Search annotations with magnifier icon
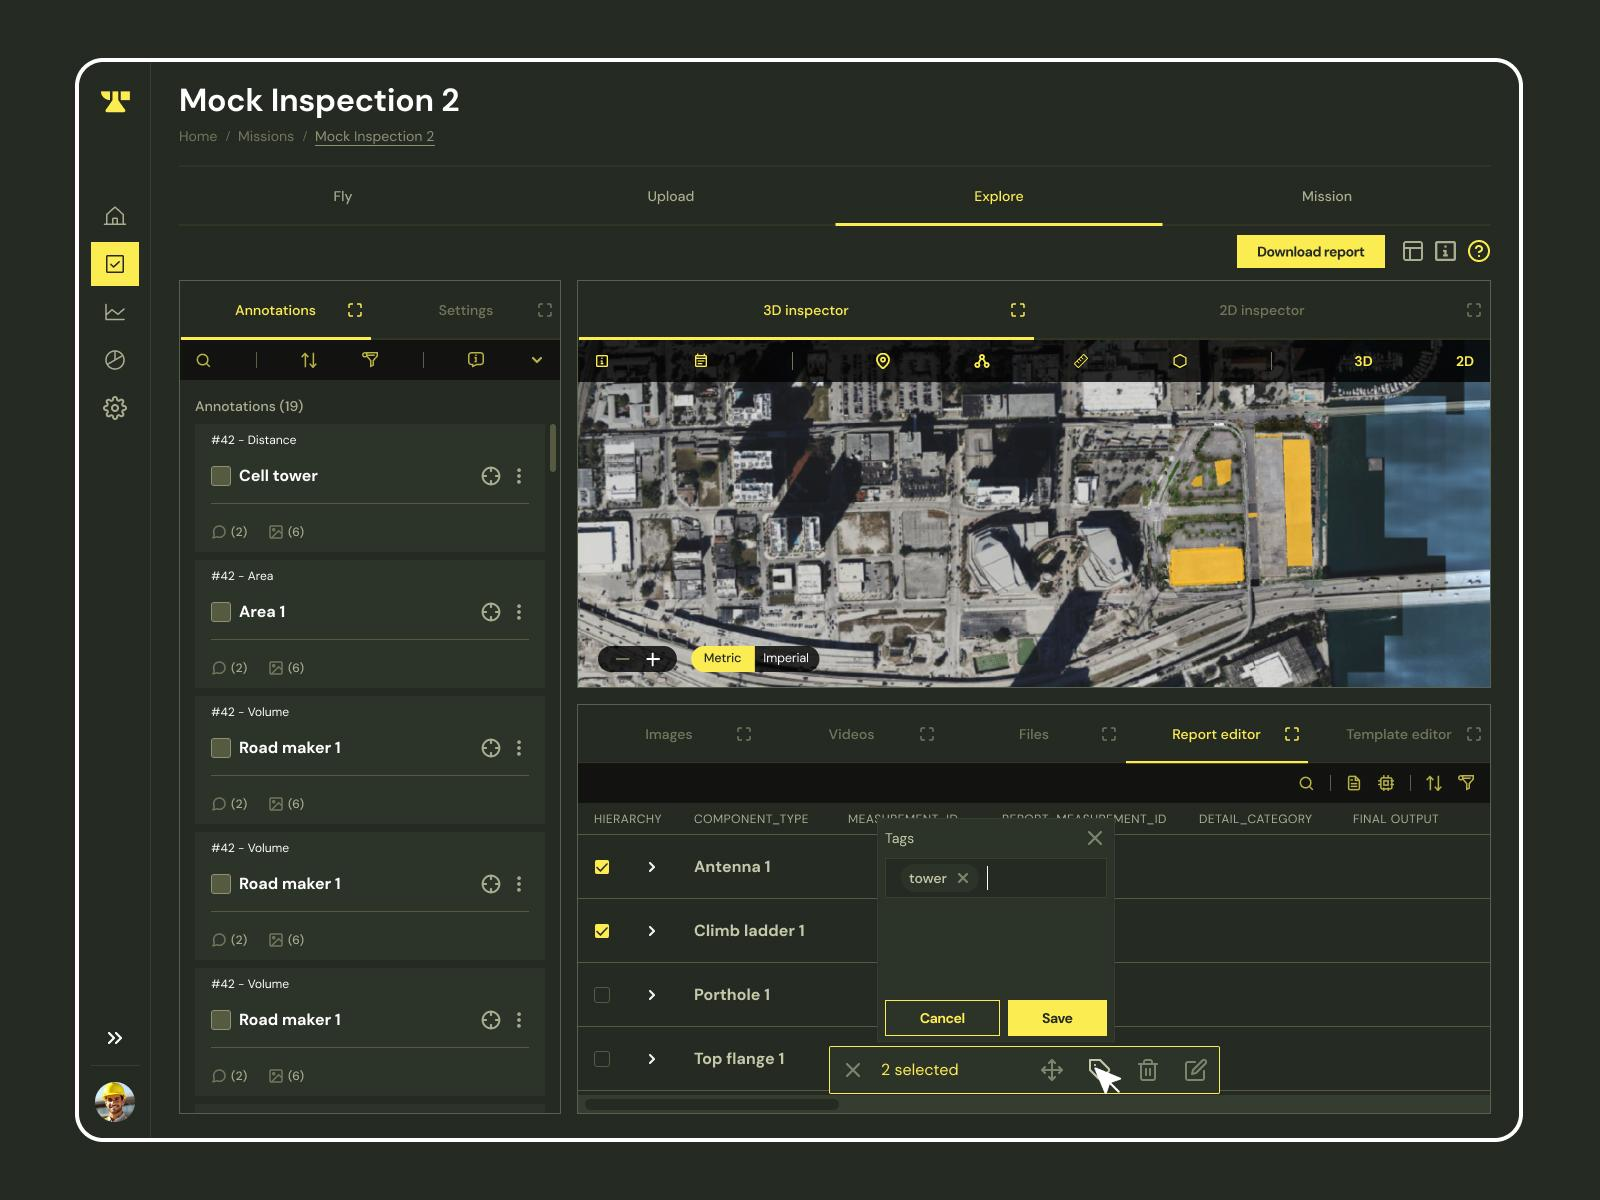Viewport: 1600px width, 1200px height. coord(203,361)
